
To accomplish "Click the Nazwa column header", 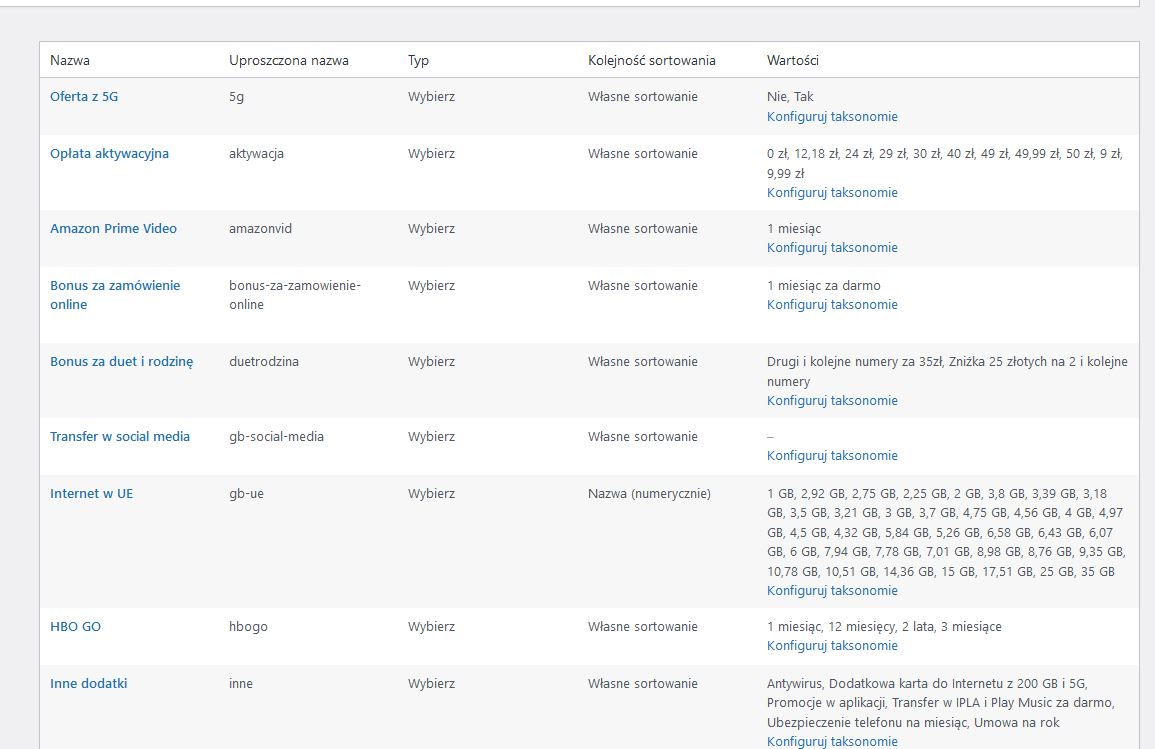I will [70, 60].
